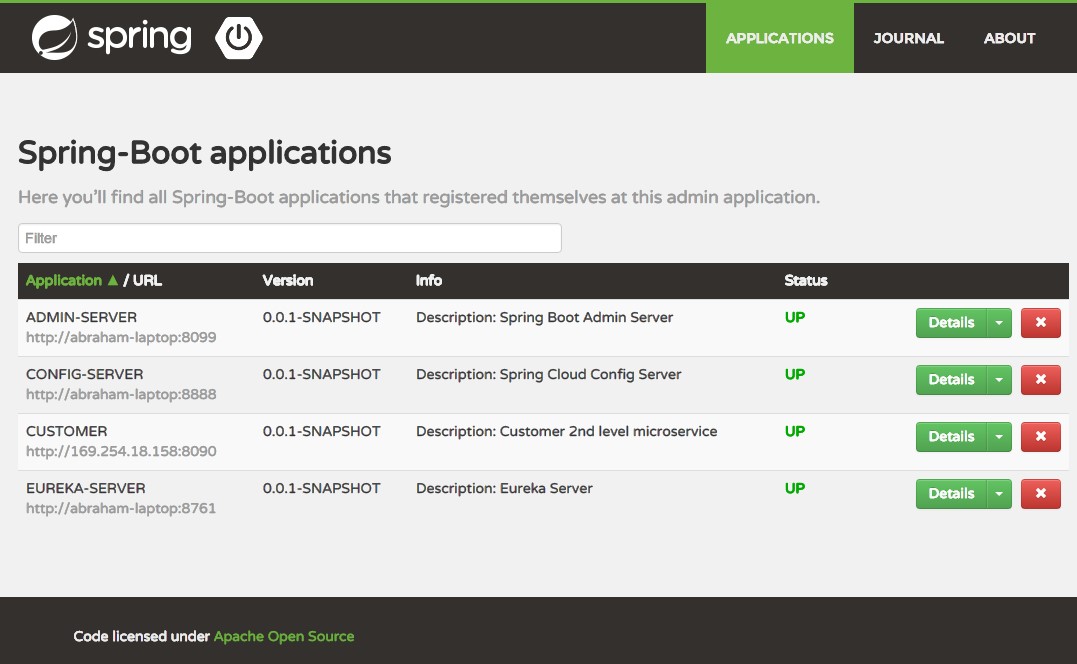The width and height of the screenshot is (1077, 664).
Task: Click the 0.0.1-SNAPSHOT version of EUREKA-SERVER
Action: (x=321, y=488)
